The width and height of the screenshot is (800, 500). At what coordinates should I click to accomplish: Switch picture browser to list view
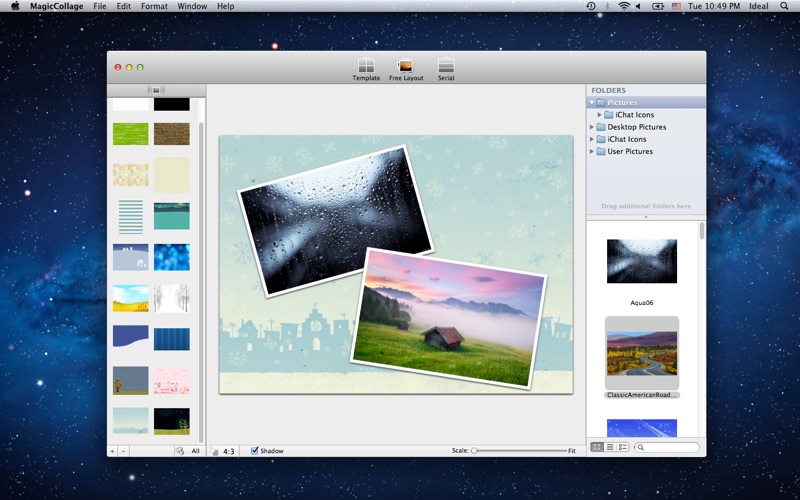coord(610,447)
